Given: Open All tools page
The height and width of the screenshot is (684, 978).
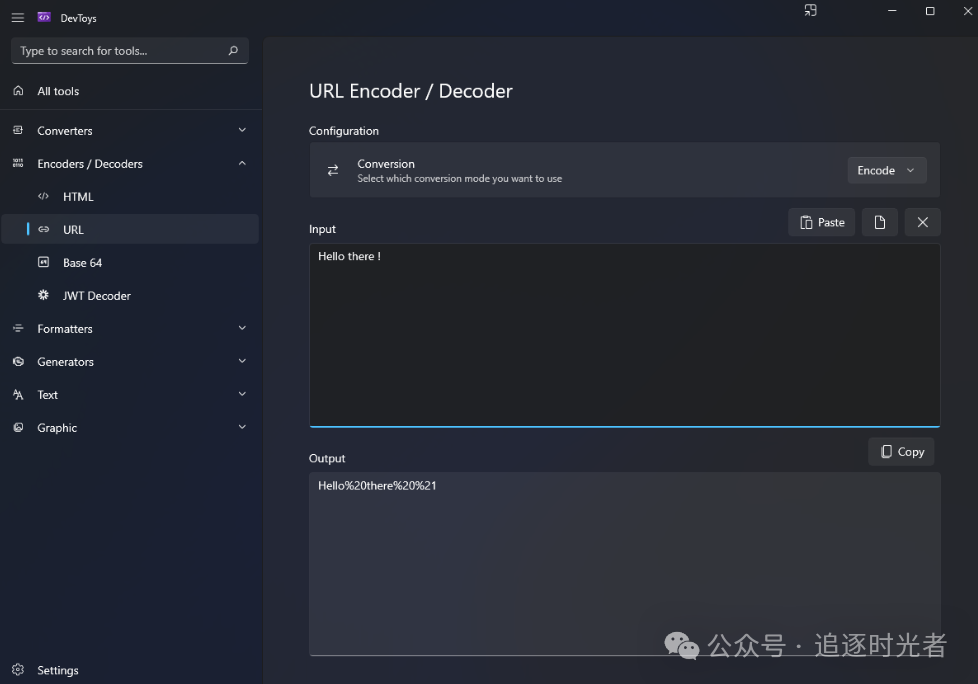Looking at the screenshot, I should (x=131, y=91).
